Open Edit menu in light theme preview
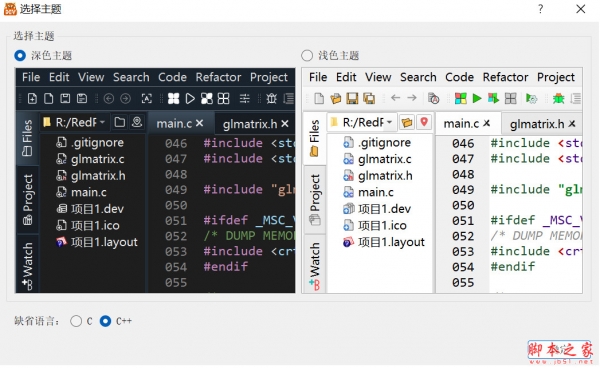The width and height of the screenshot is (600, 368). [346, 77]
